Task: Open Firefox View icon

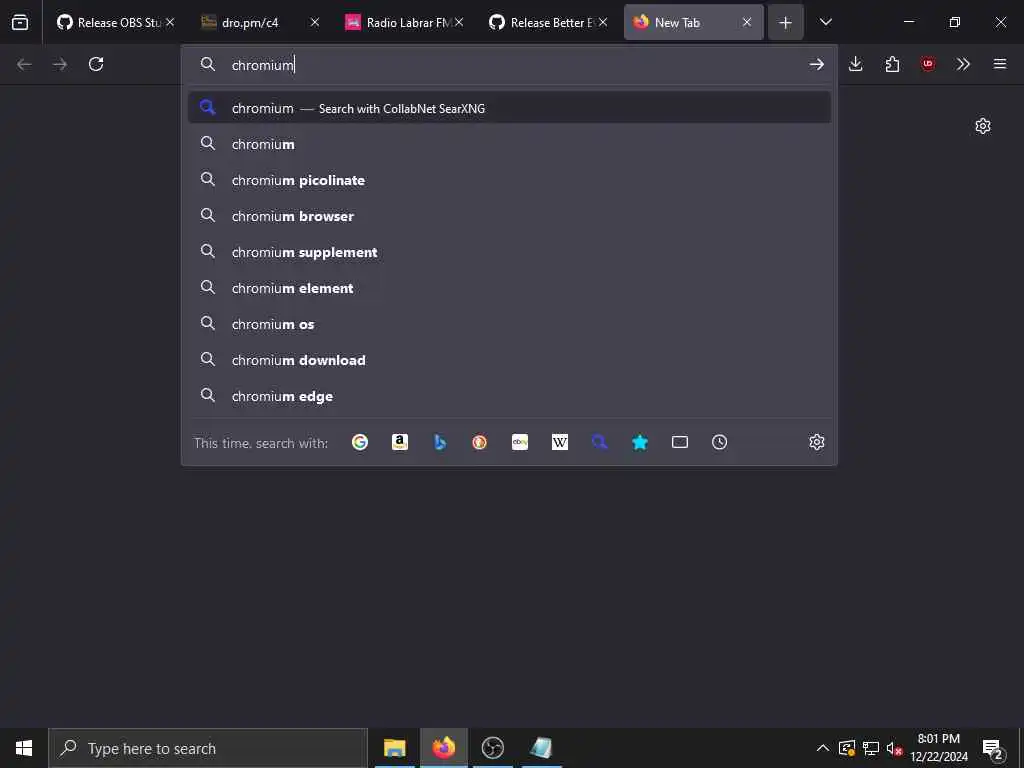Action: (20, 22)
